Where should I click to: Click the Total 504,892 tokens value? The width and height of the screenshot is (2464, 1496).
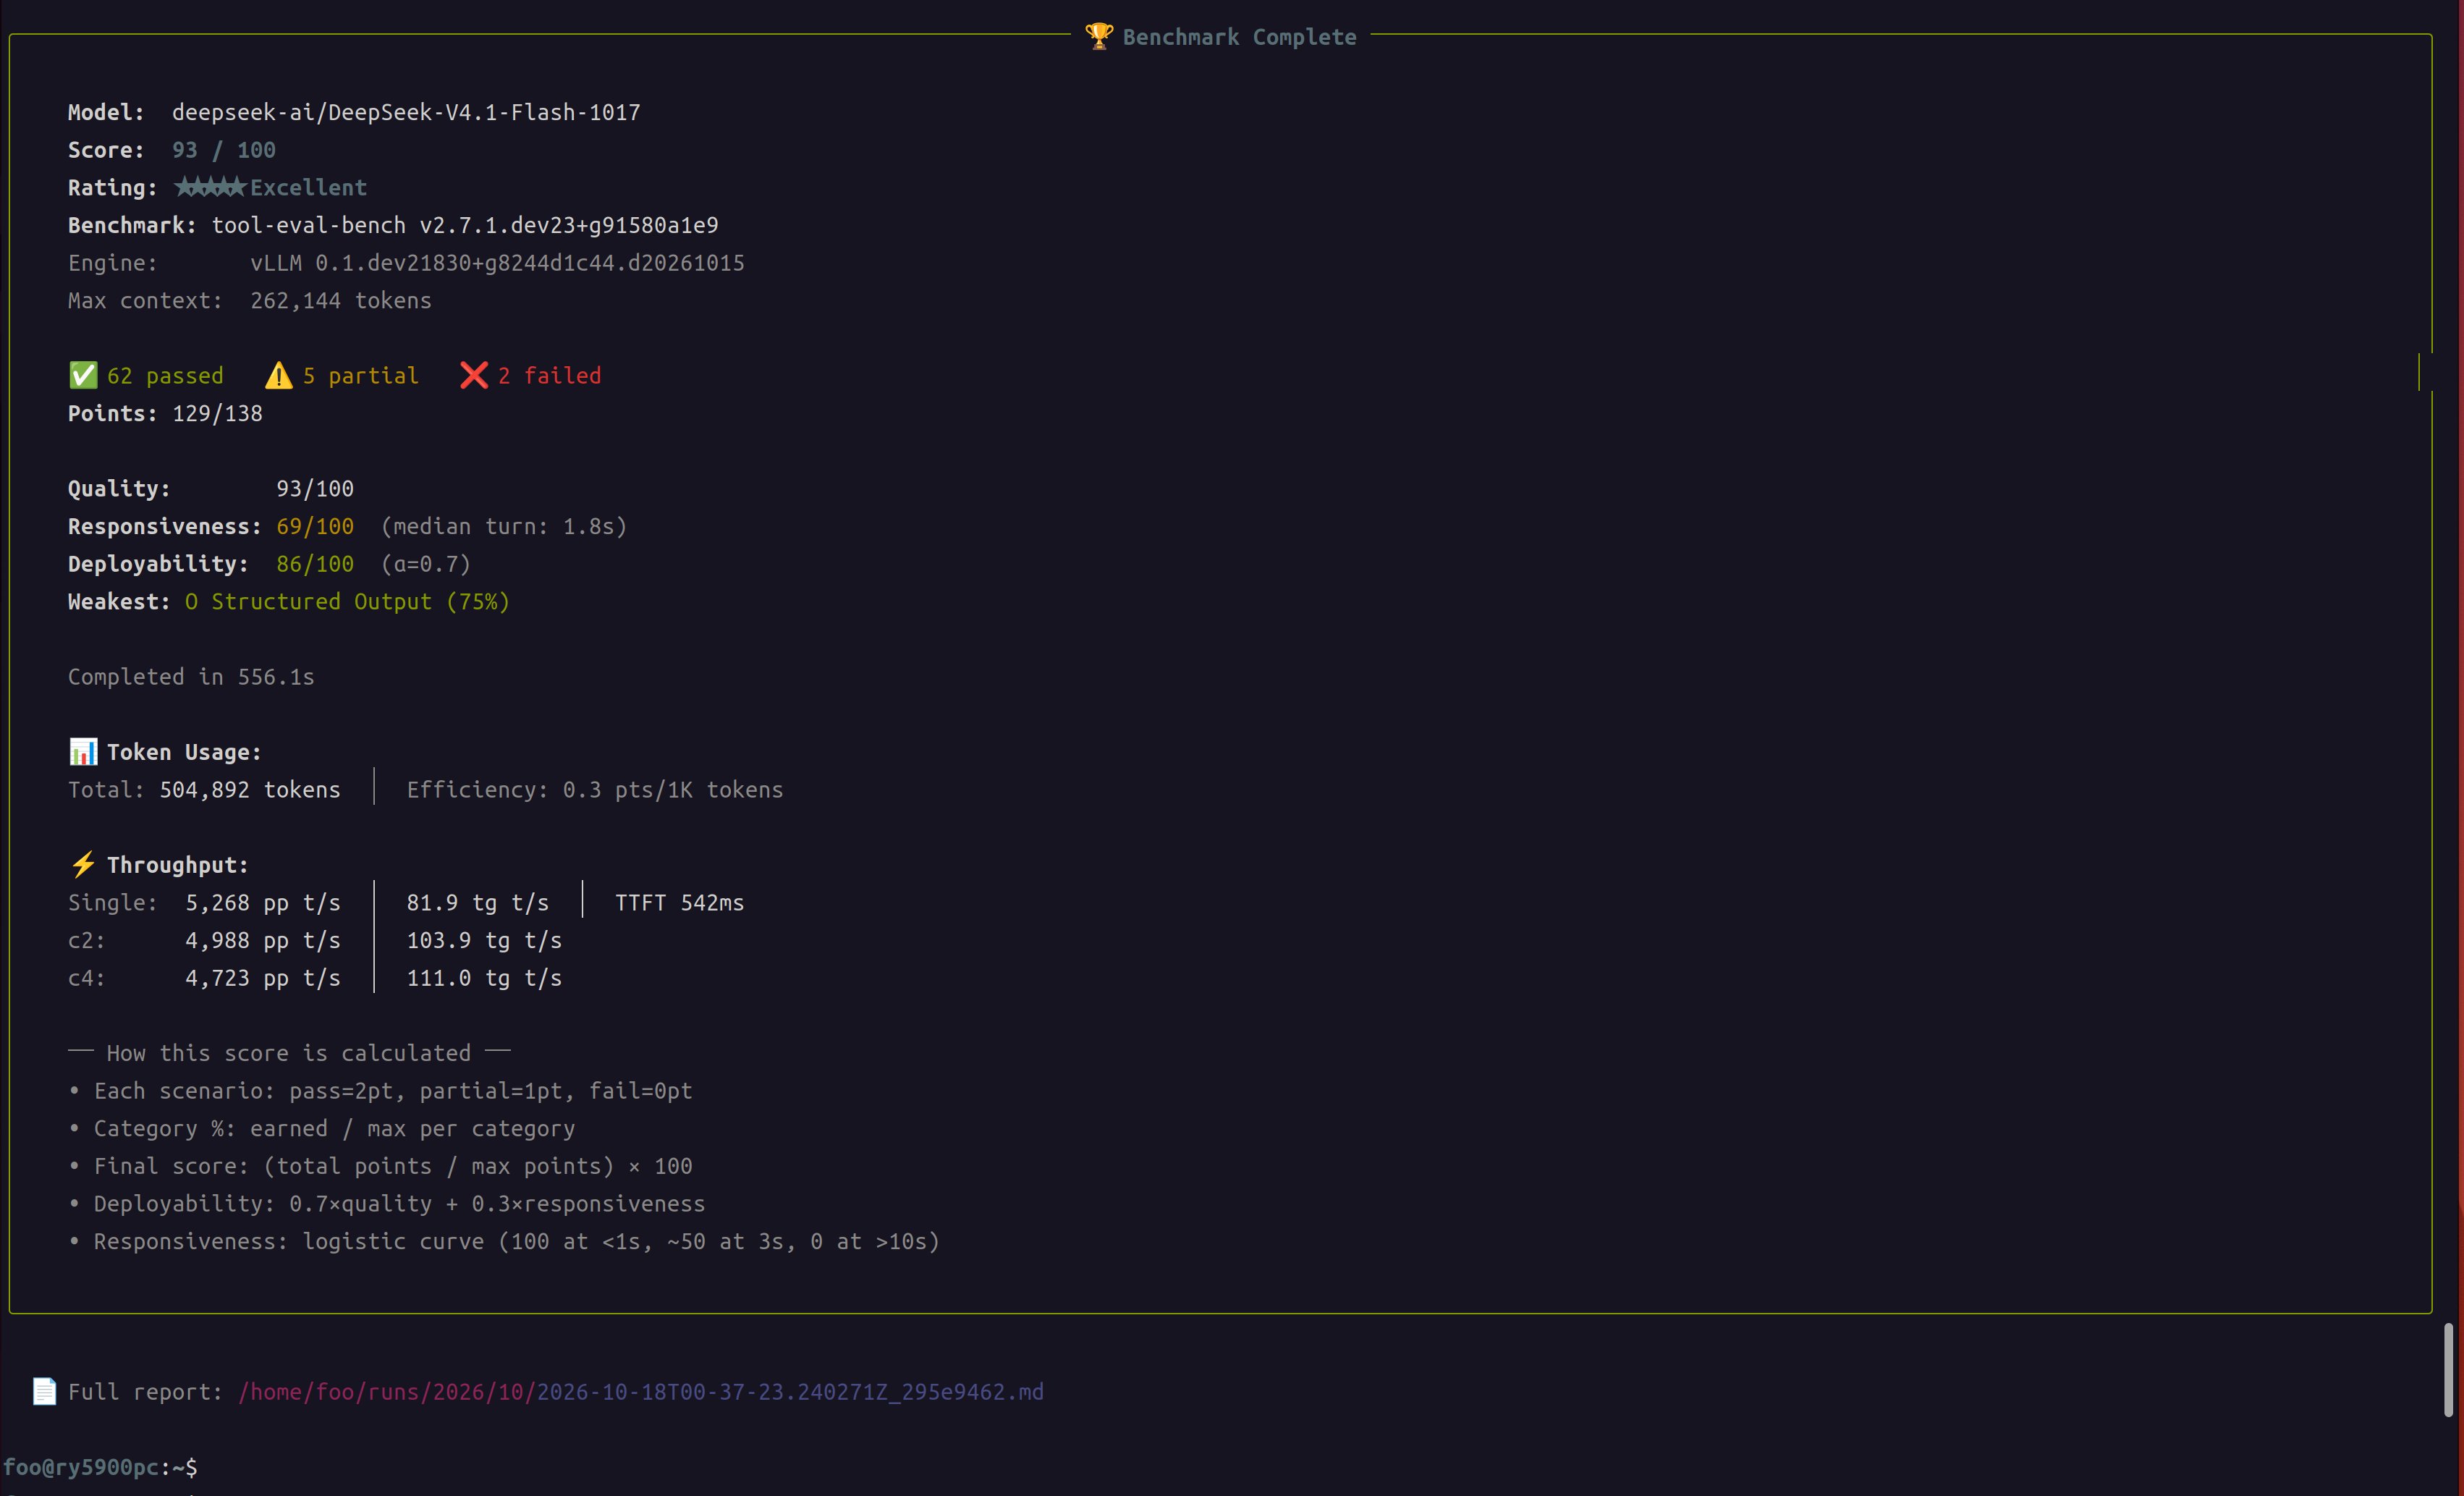point(250,790)
